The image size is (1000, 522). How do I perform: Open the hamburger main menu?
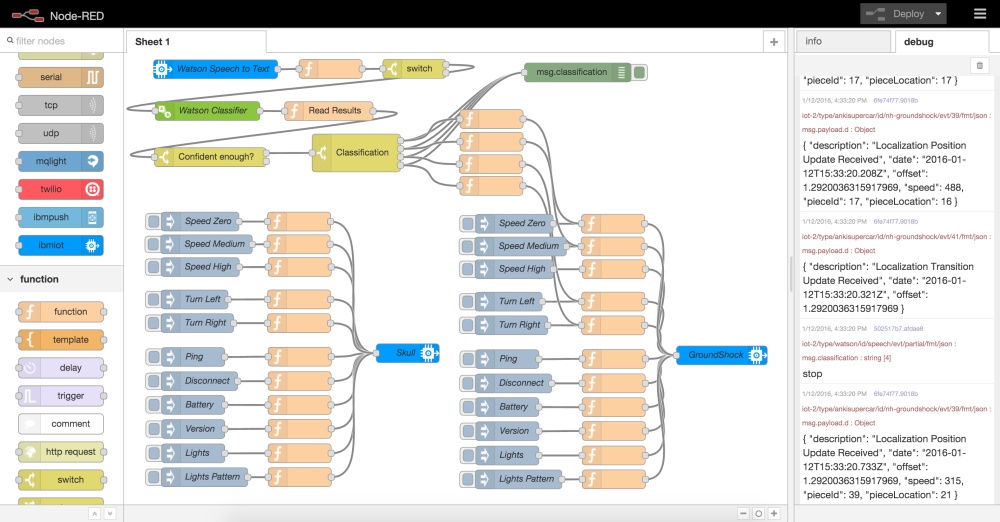pos(979,14)
